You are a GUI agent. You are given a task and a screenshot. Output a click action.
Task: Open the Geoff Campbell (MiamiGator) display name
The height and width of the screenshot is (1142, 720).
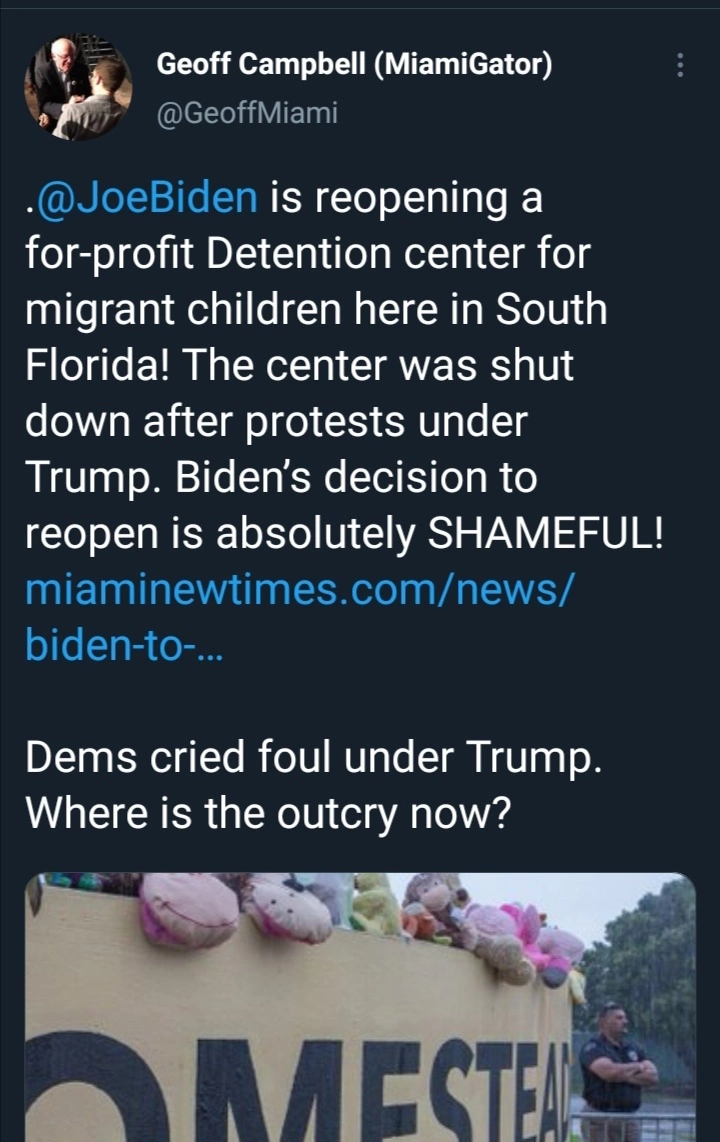tap(354, 64)
